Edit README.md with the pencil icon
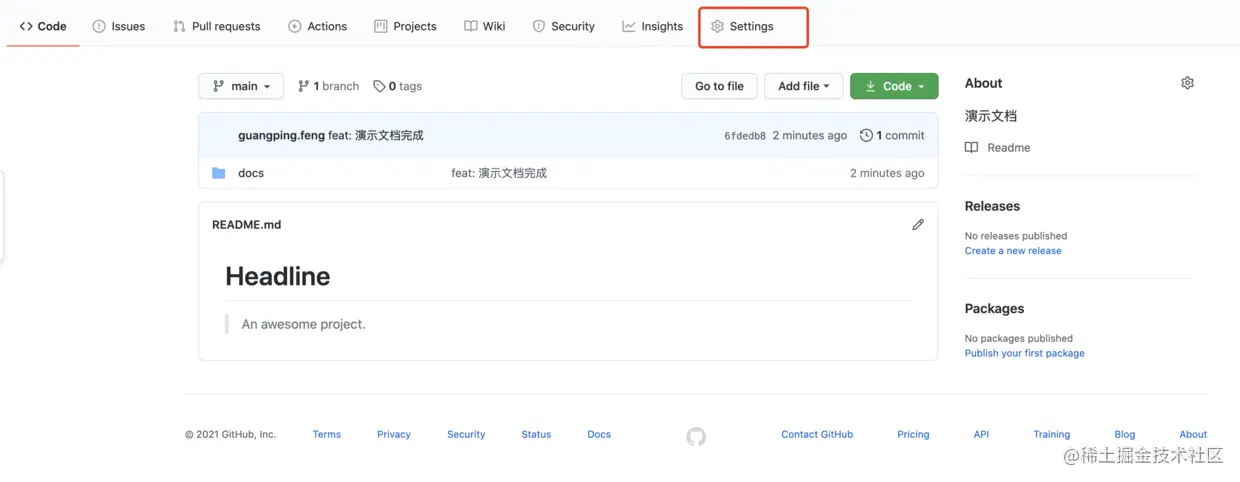 (x=918, y=225)
